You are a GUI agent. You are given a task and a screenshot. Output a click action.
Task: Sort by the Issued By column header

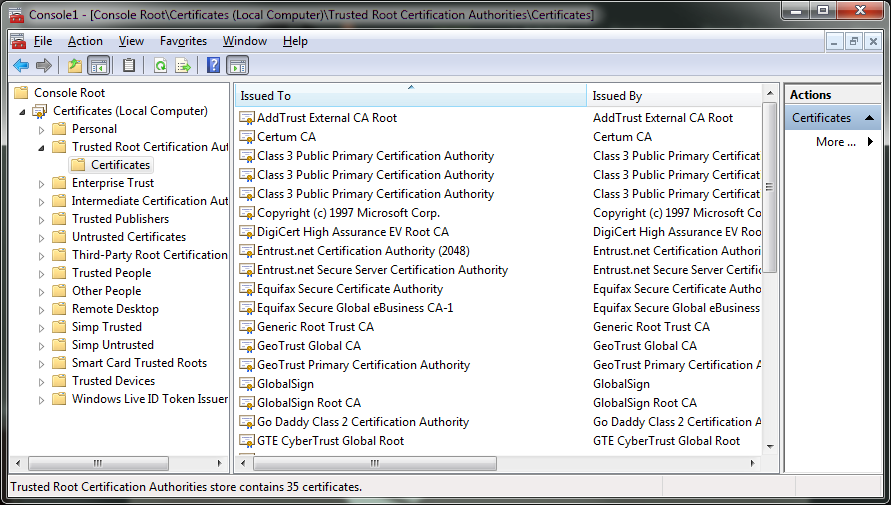(675, 95)
